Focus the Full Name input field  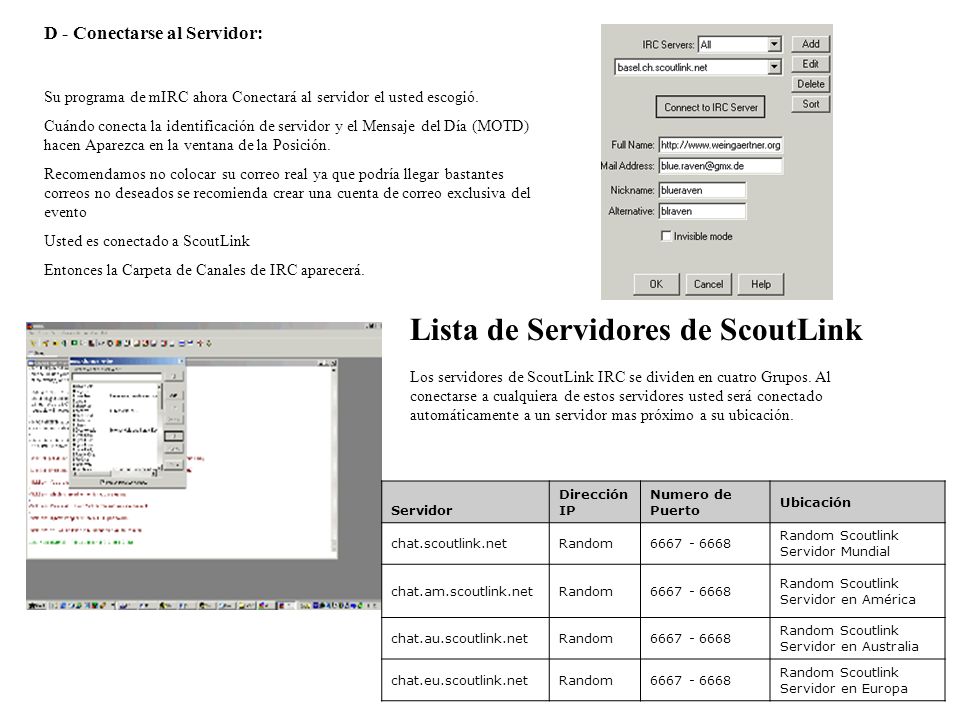pyautogui.click(x=721, y=145)
